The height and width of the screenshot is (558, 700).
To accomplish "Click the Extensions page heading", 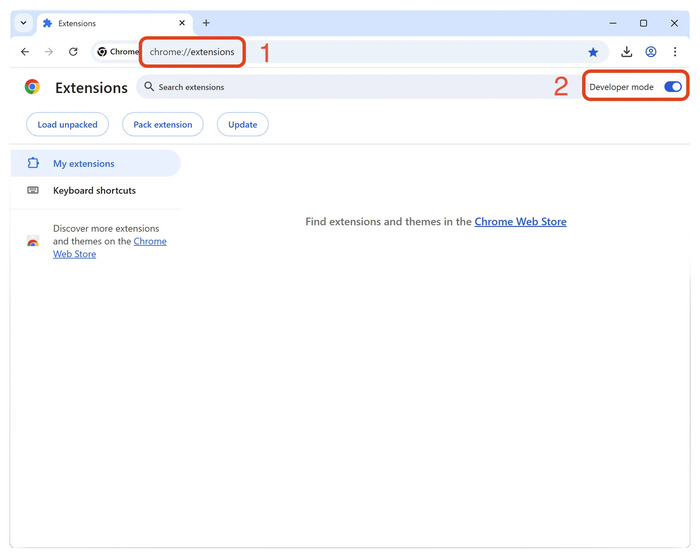I will point(92,88).
